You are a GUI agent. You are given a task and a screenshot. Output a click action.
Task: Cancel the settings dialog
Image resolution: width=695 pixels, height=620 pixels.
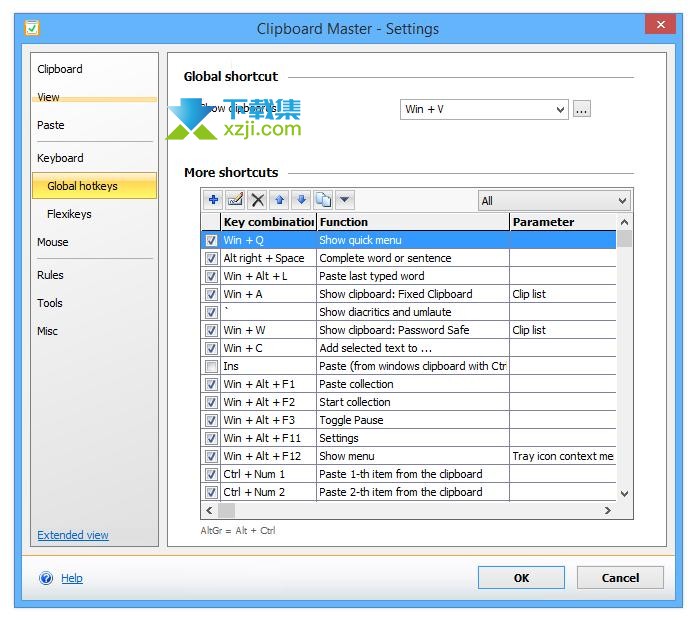tap(620, 578)
